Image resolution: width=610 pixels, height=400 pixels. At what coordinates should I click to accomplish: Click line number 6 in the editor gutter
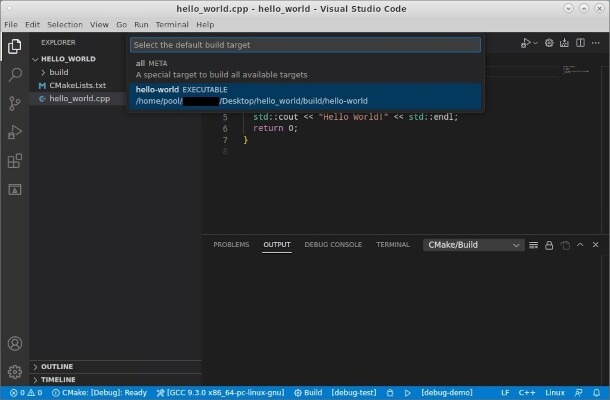(x=225, y=128)
